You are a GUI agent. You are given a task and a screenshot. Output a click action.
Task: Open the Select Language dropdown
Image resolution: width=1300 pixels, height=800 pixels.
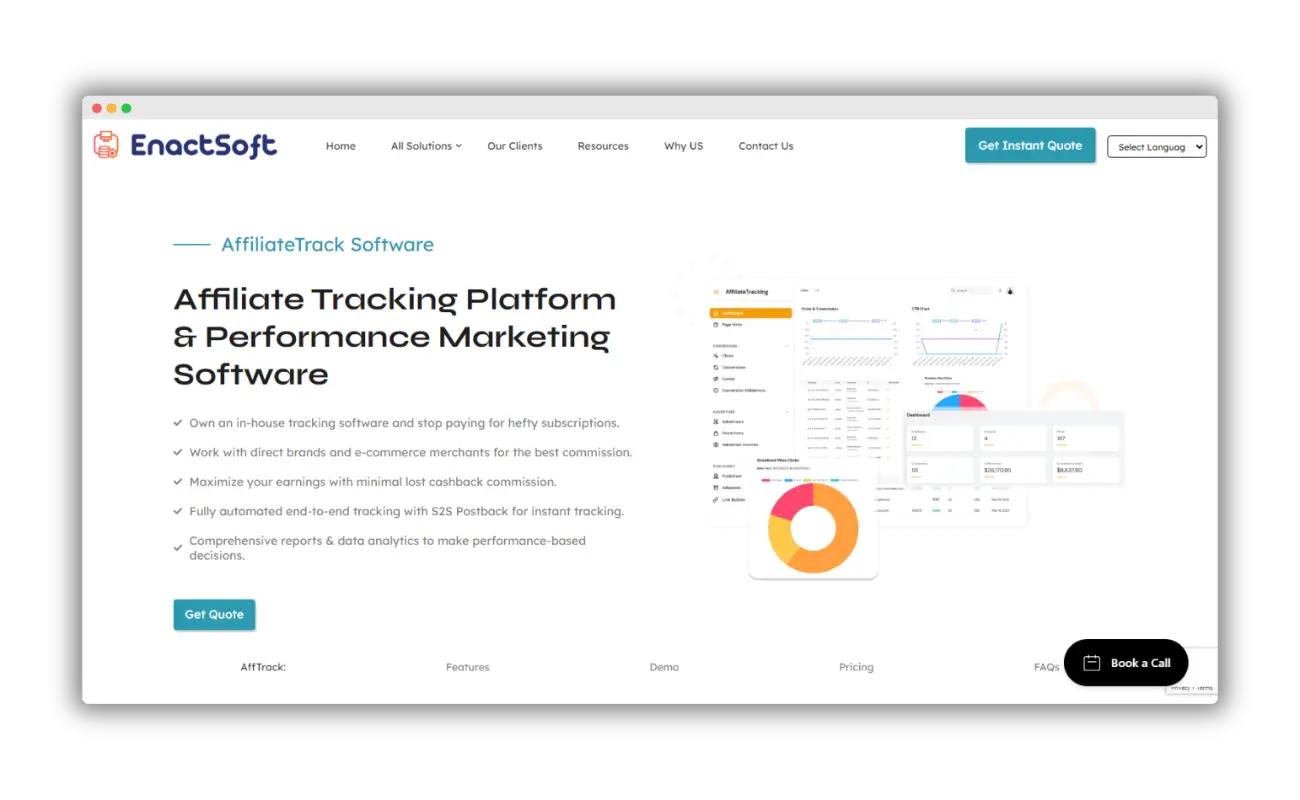point(1157,147)
